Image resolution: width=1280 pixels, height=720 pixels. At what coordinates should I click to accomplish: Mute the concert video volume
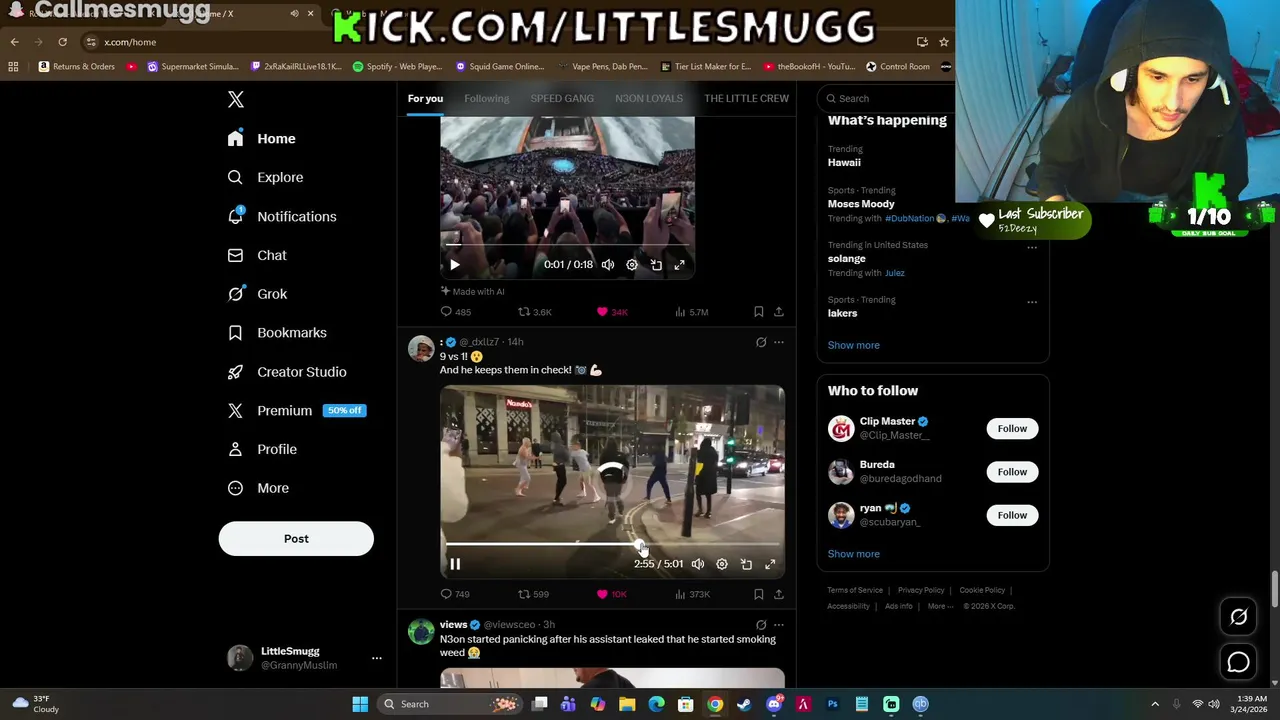click(608, 265)
